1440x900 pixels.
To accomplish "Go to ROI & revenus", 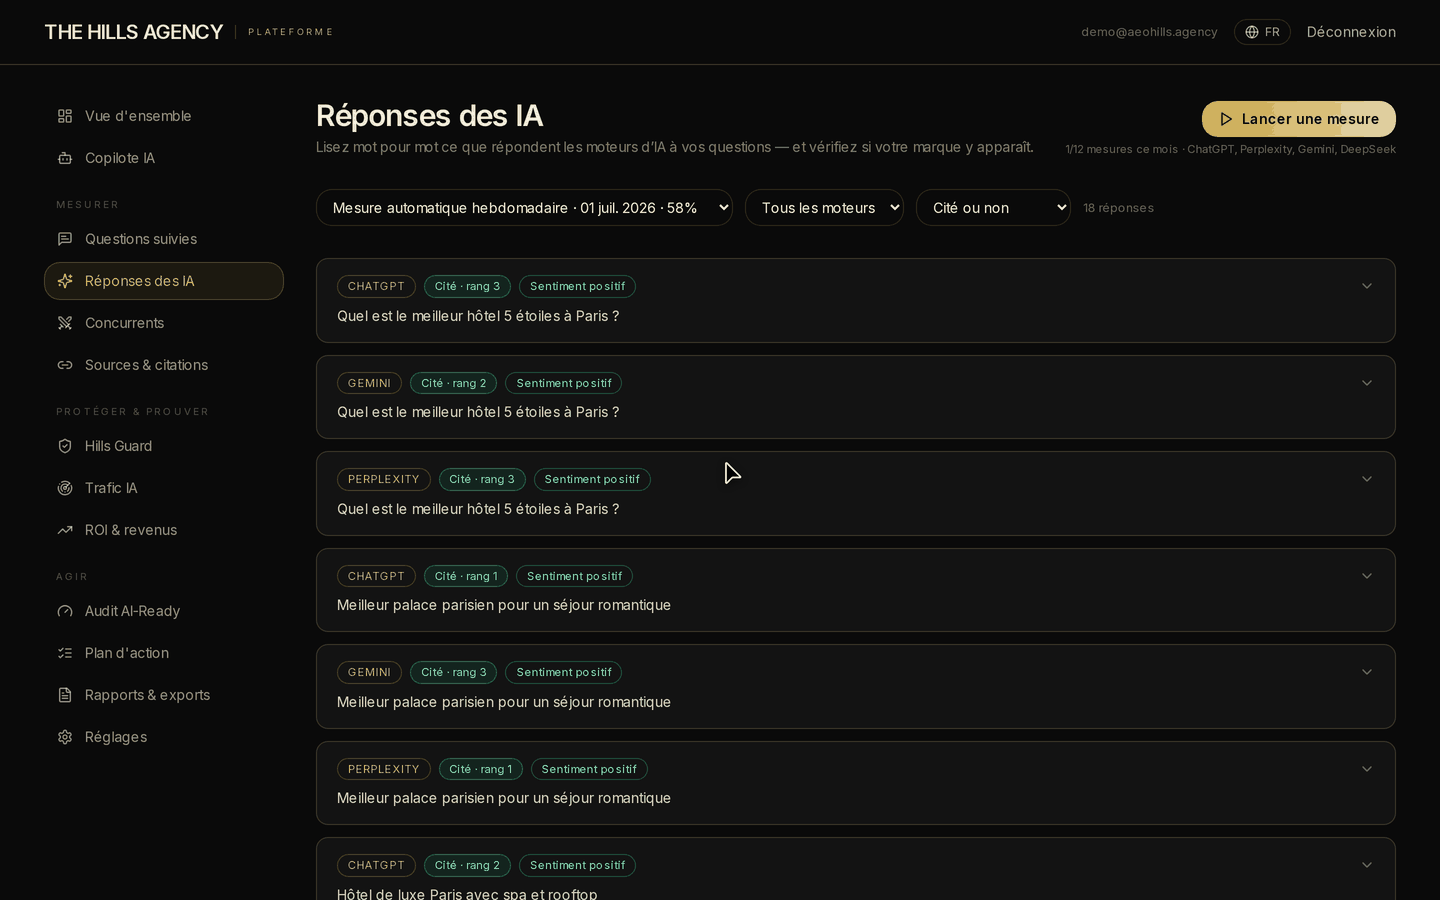I will click(164, 530).
